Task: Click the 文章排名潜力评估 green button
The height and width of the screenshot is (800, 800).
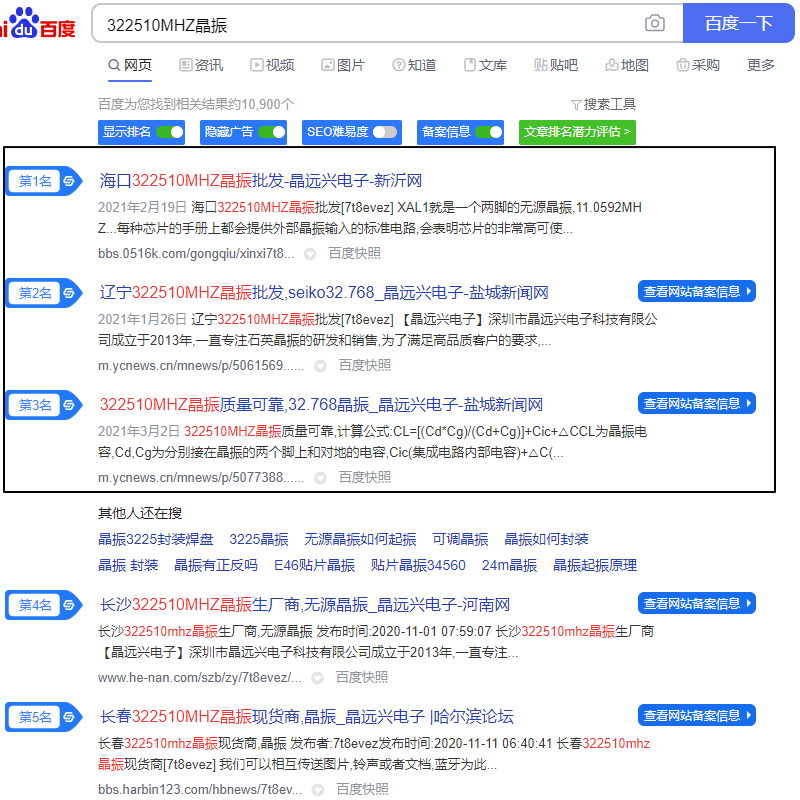Action: pyautogui.click(x=577, y=132)
